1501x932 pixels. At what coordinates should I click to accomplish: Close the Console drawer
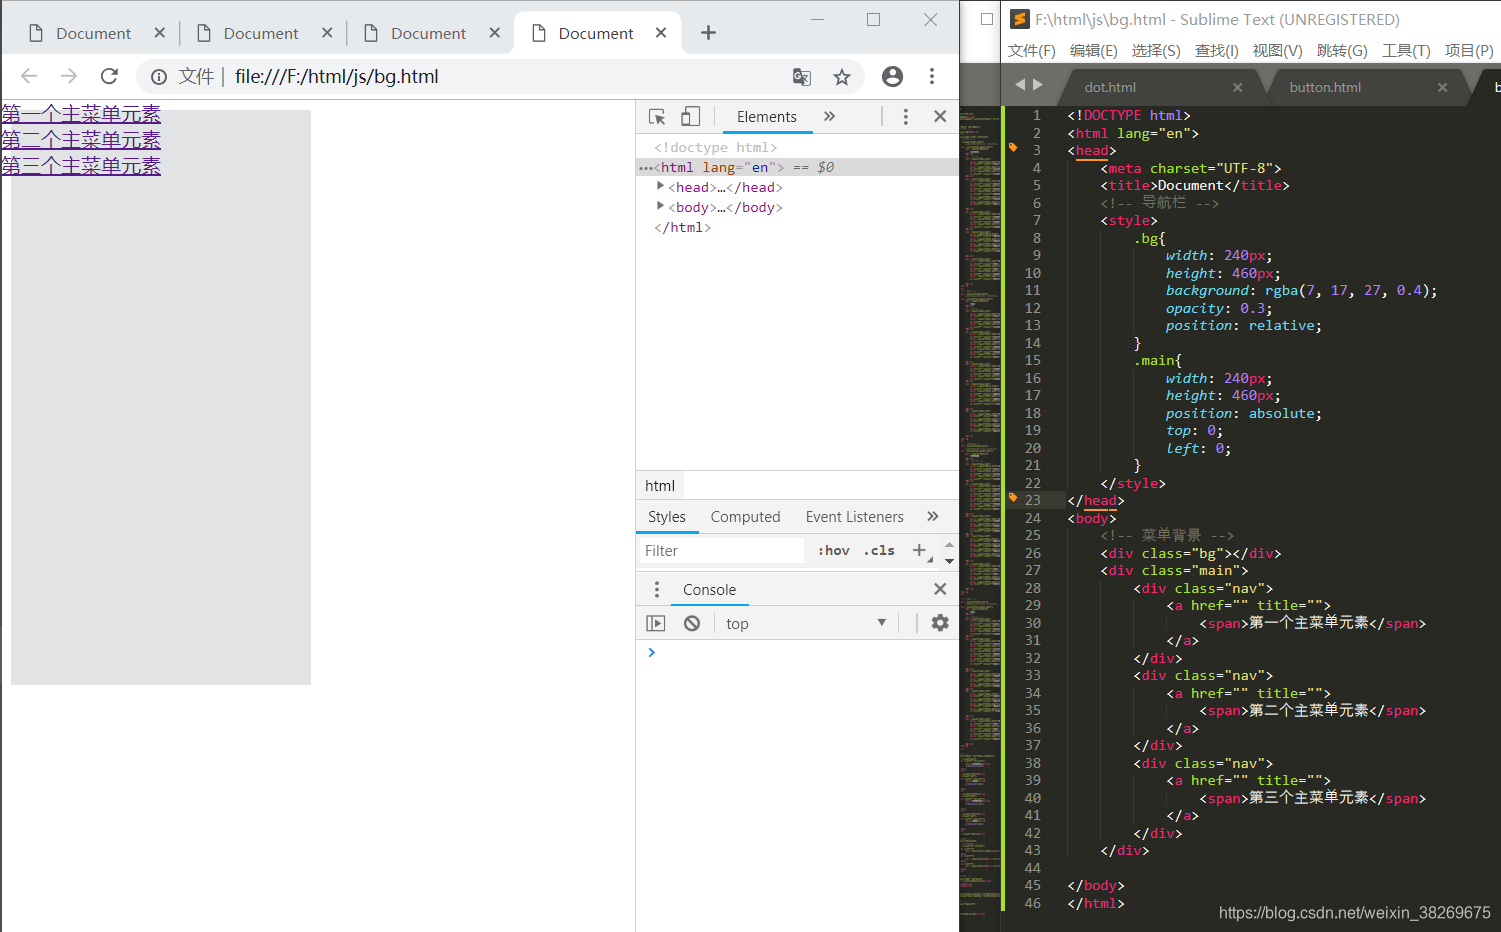(x=940, y=589)
